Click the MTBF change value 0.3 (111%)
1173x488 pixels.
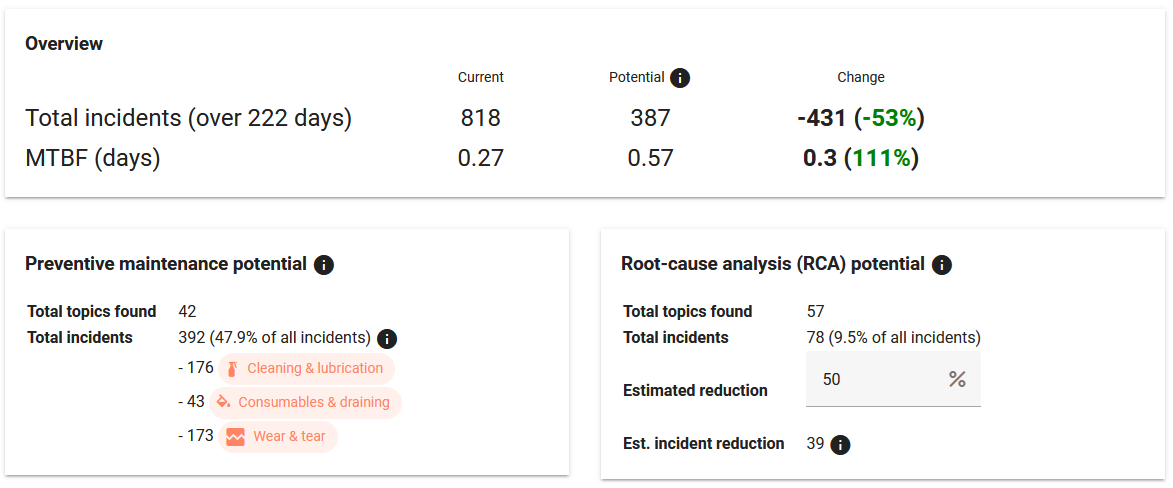(x=860, y=158)
